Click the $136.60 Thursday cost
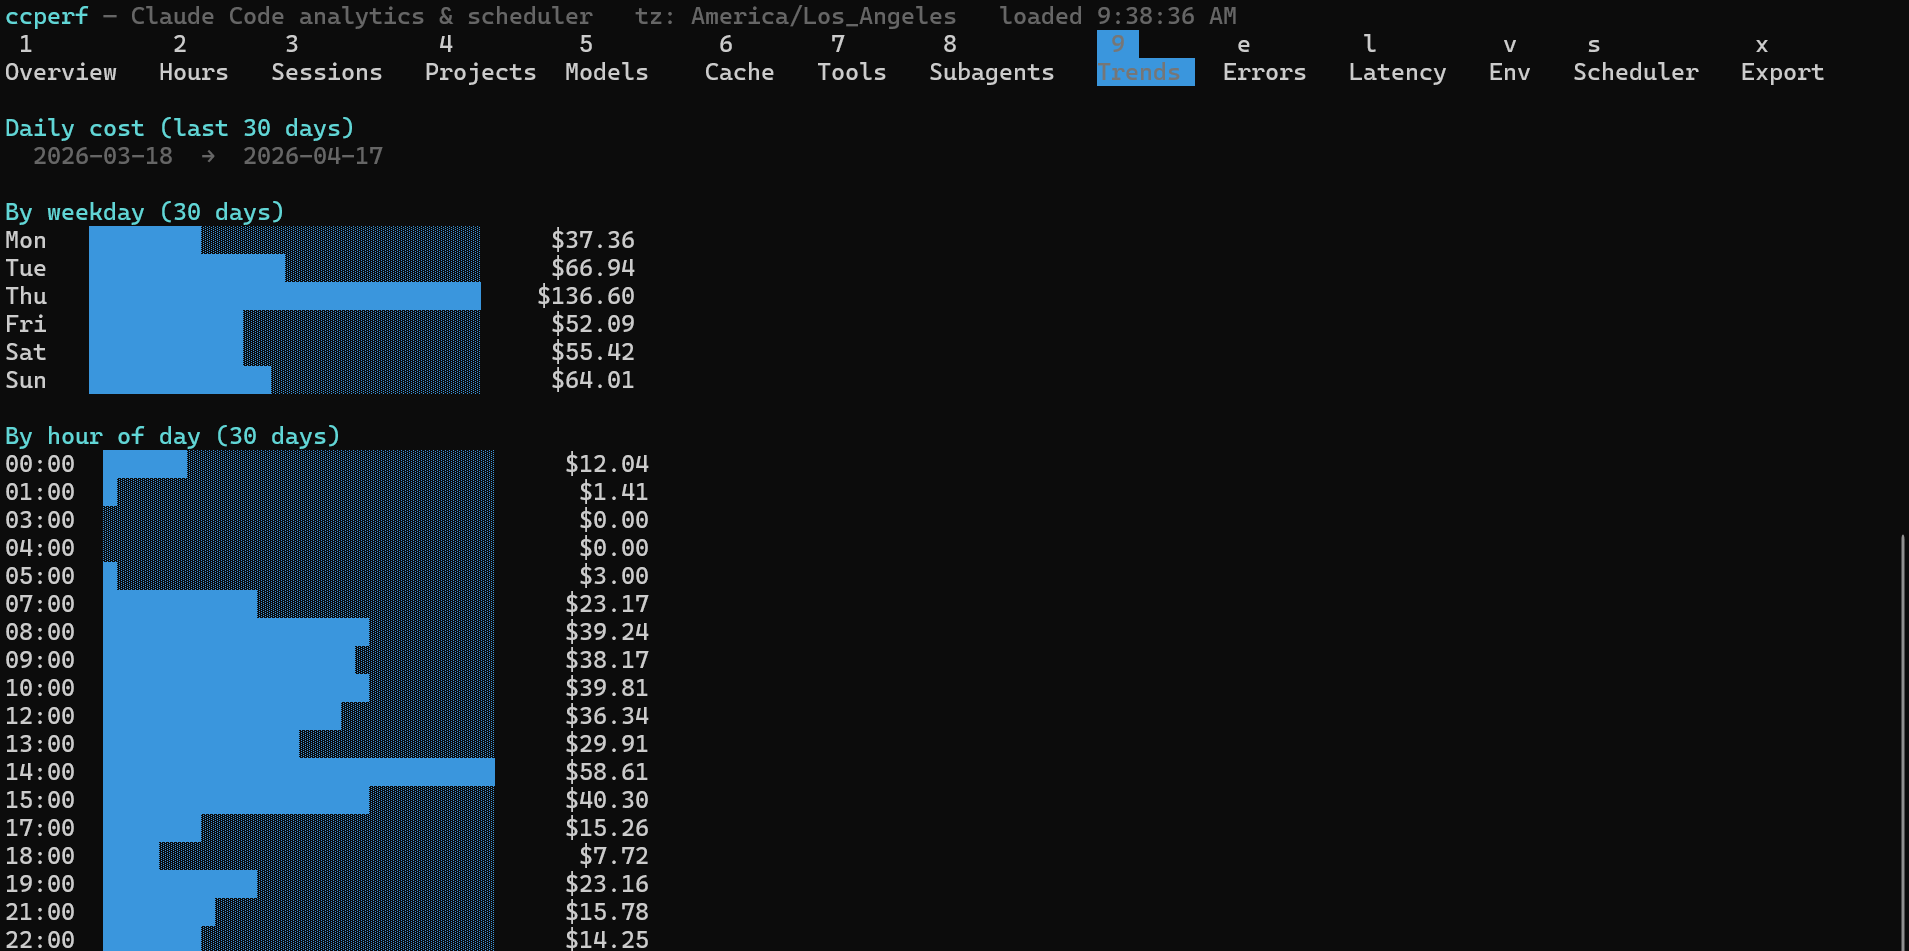Viewport: 1909px width, 951px height. click(x=586, y=296)
